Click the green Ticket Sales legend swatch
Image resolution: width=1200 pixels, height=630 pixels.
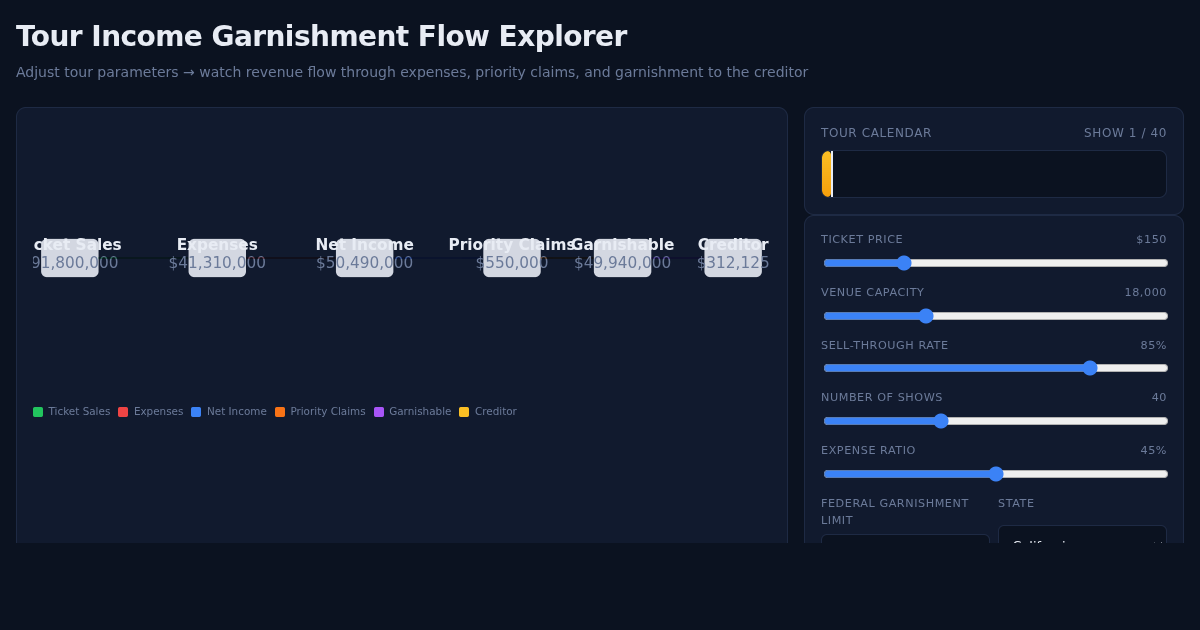[x=38, y=412]
